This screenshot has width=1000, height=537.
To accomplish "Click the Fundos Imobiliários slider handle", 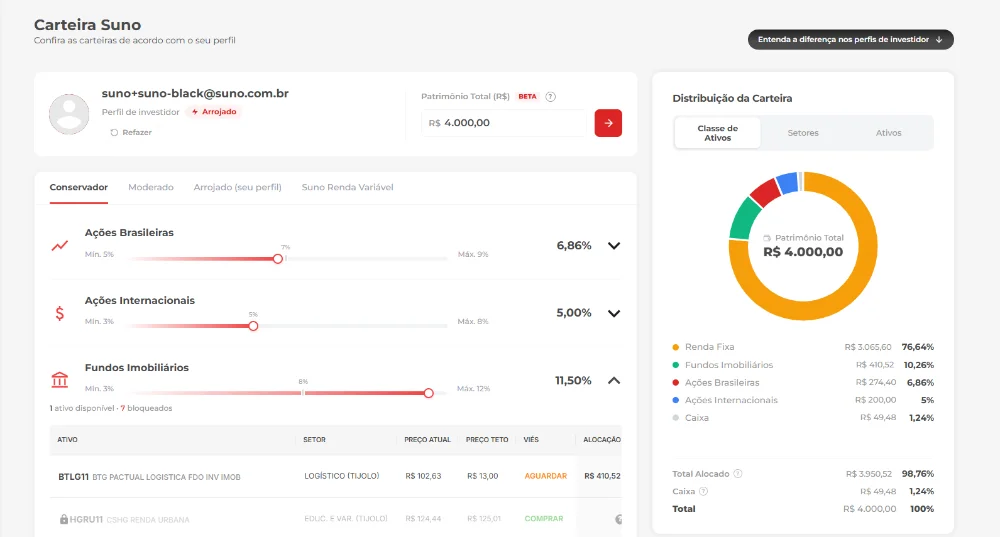I will click(x=429, y=394).
